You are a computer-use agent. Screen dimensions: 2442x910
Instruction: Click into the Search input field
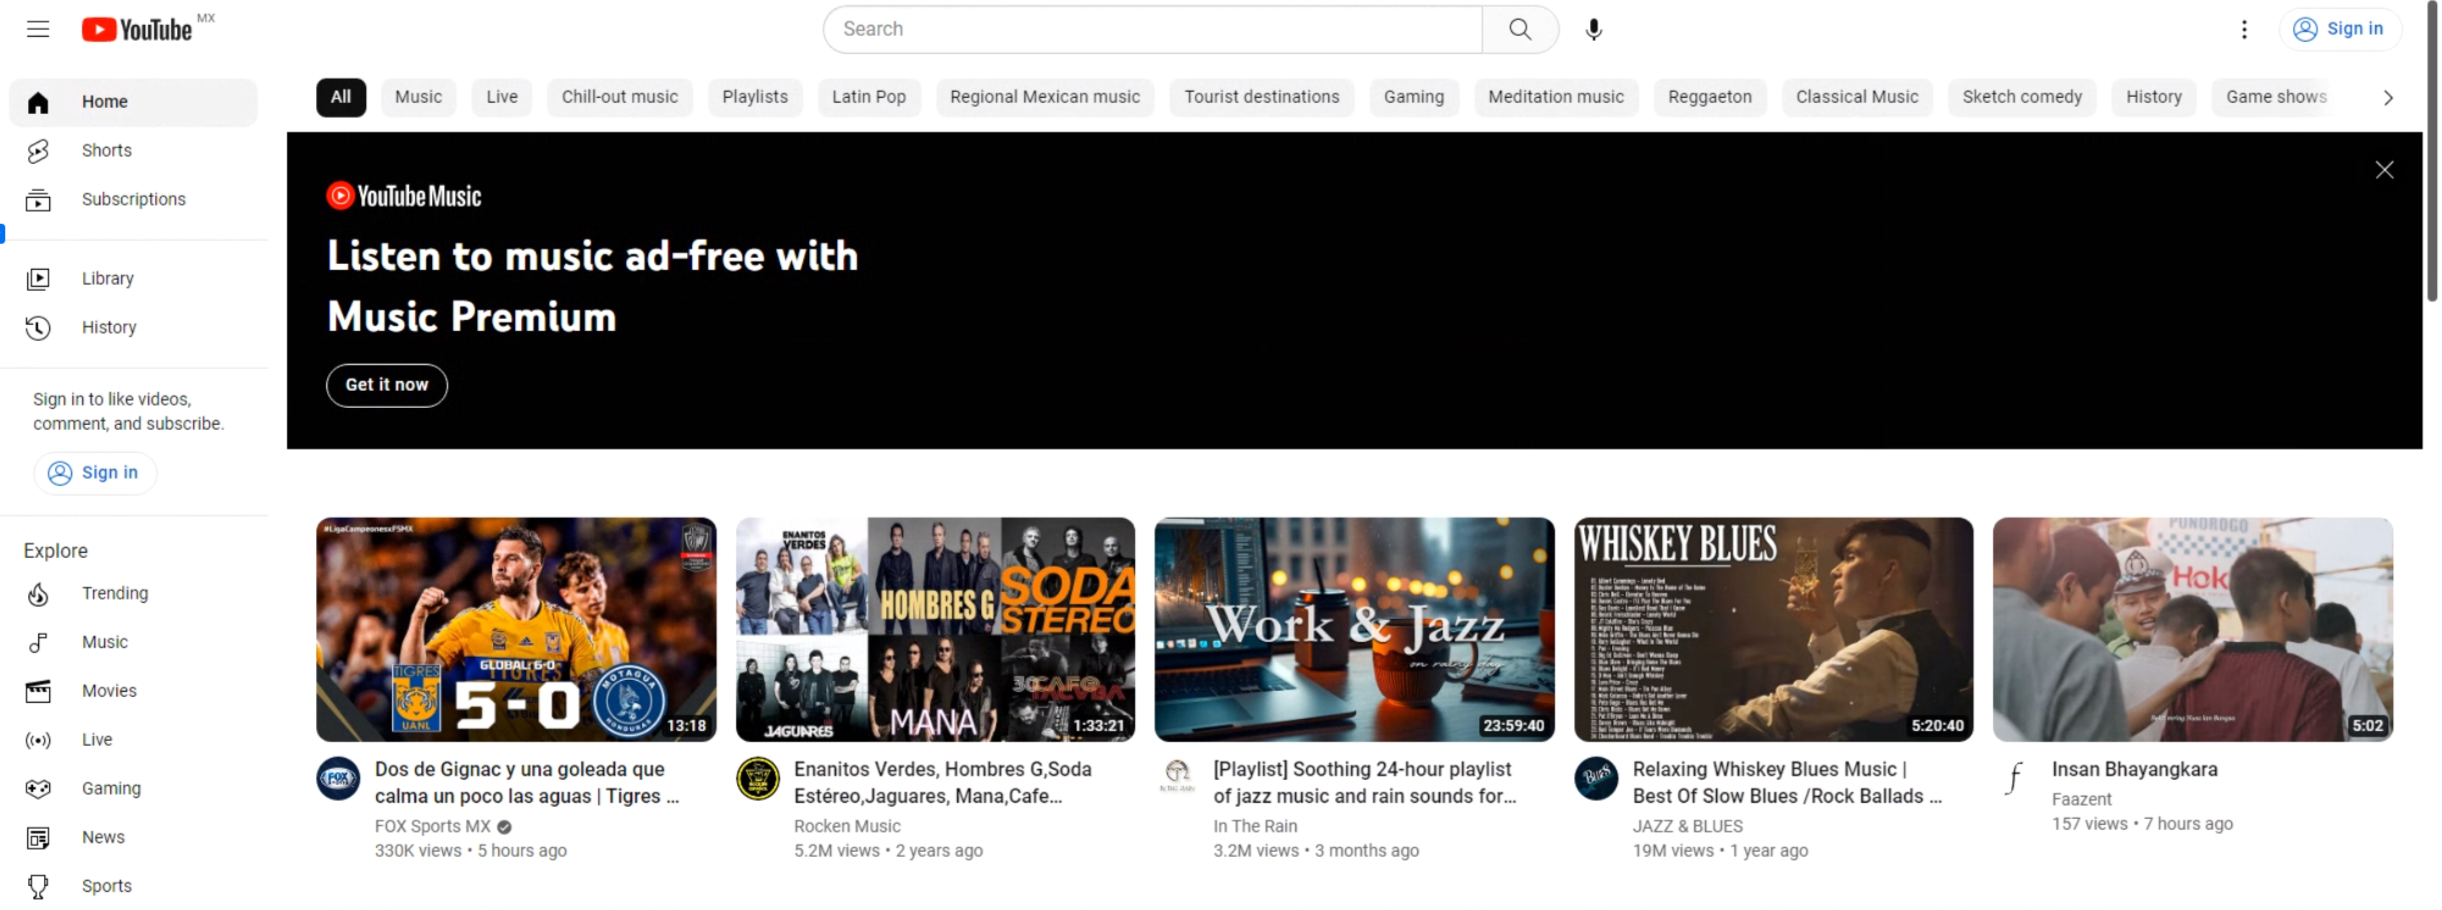[x=1153, y=29]
